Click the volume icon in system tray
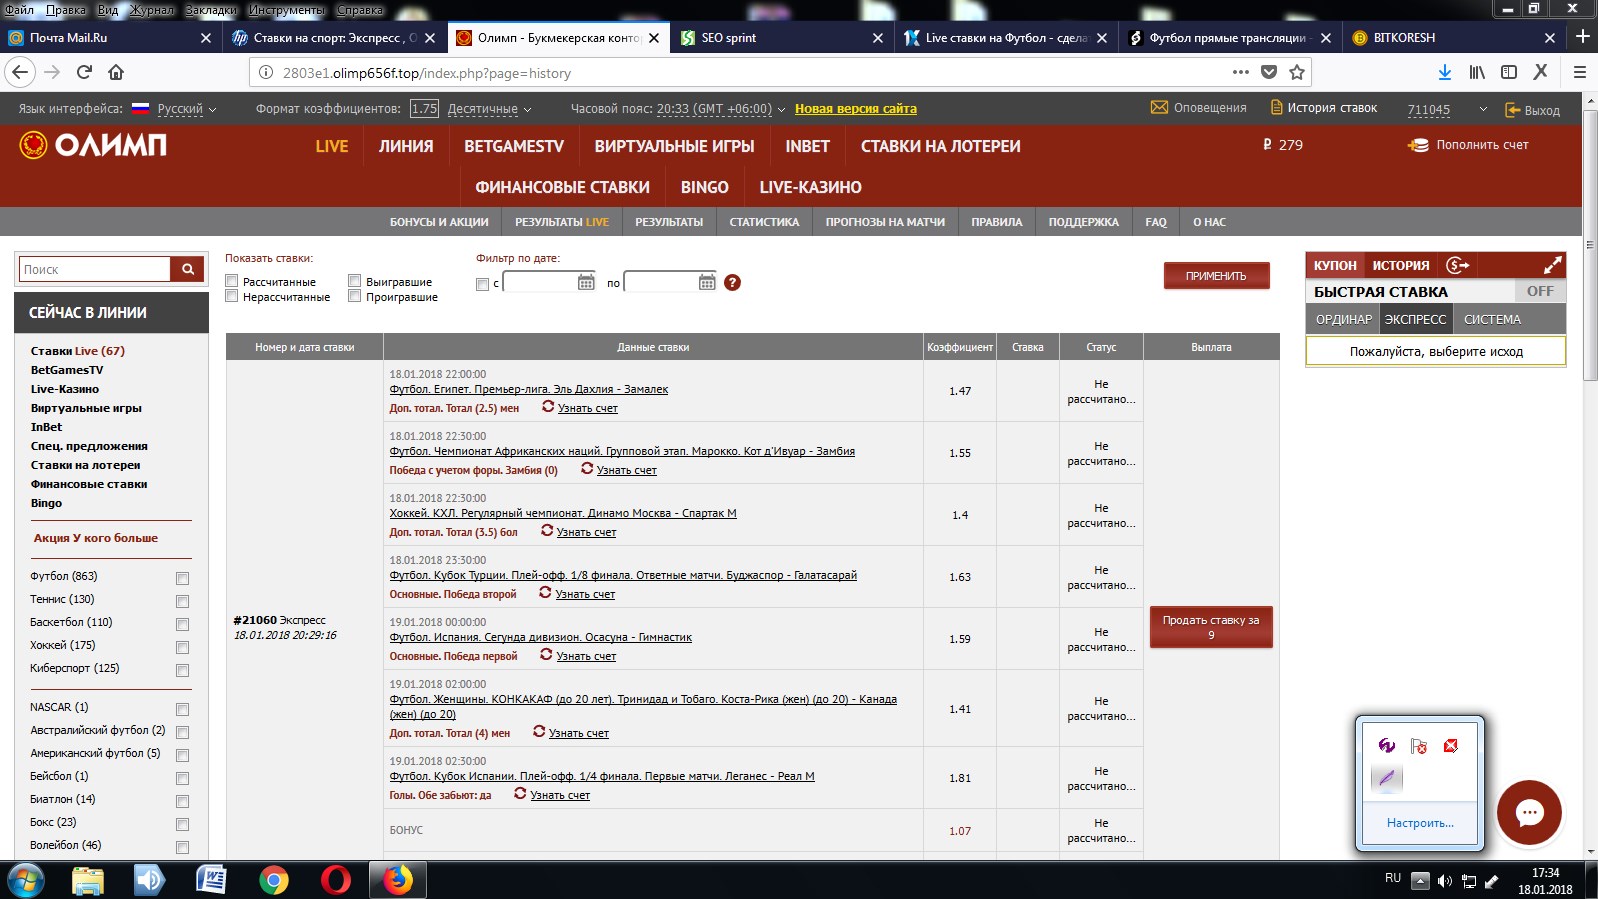The image size is (1598, 899). (x=1444, y=881)
